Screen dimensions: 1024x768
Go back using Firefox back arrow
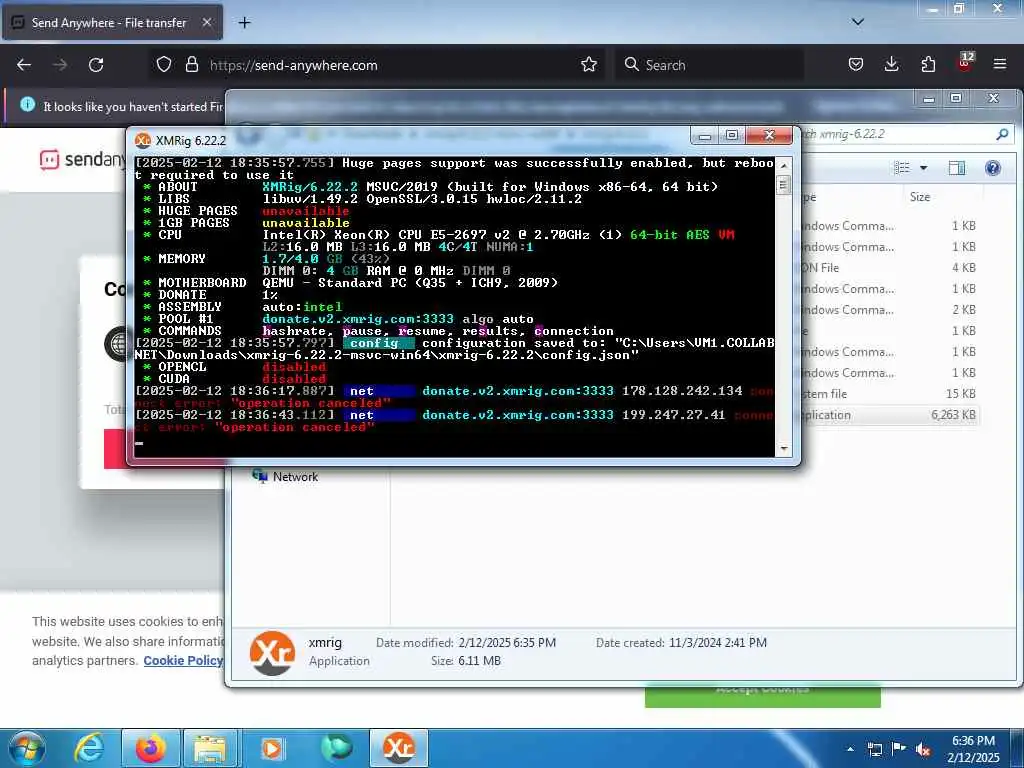(x=24, y=65)
